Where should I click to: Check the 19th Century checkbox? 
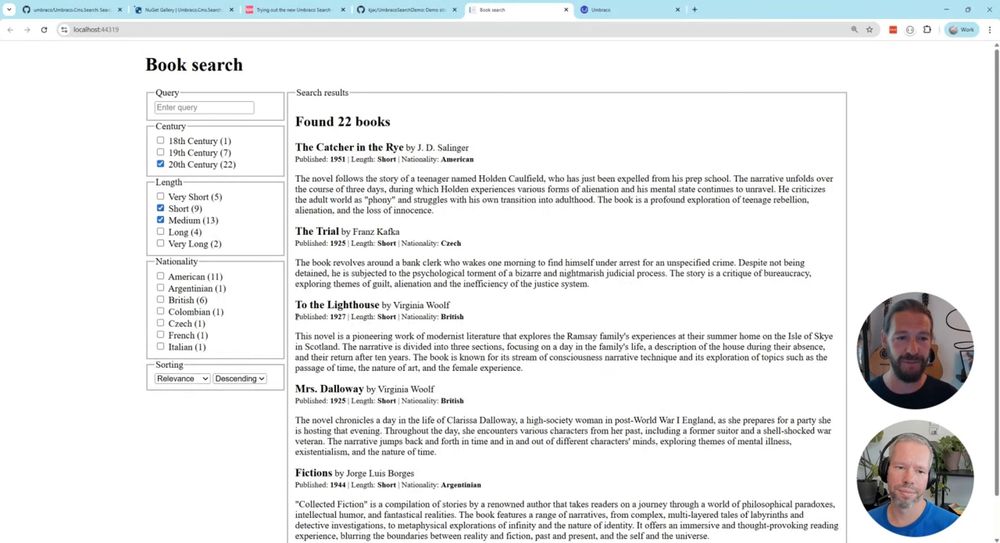pos(160,152)
